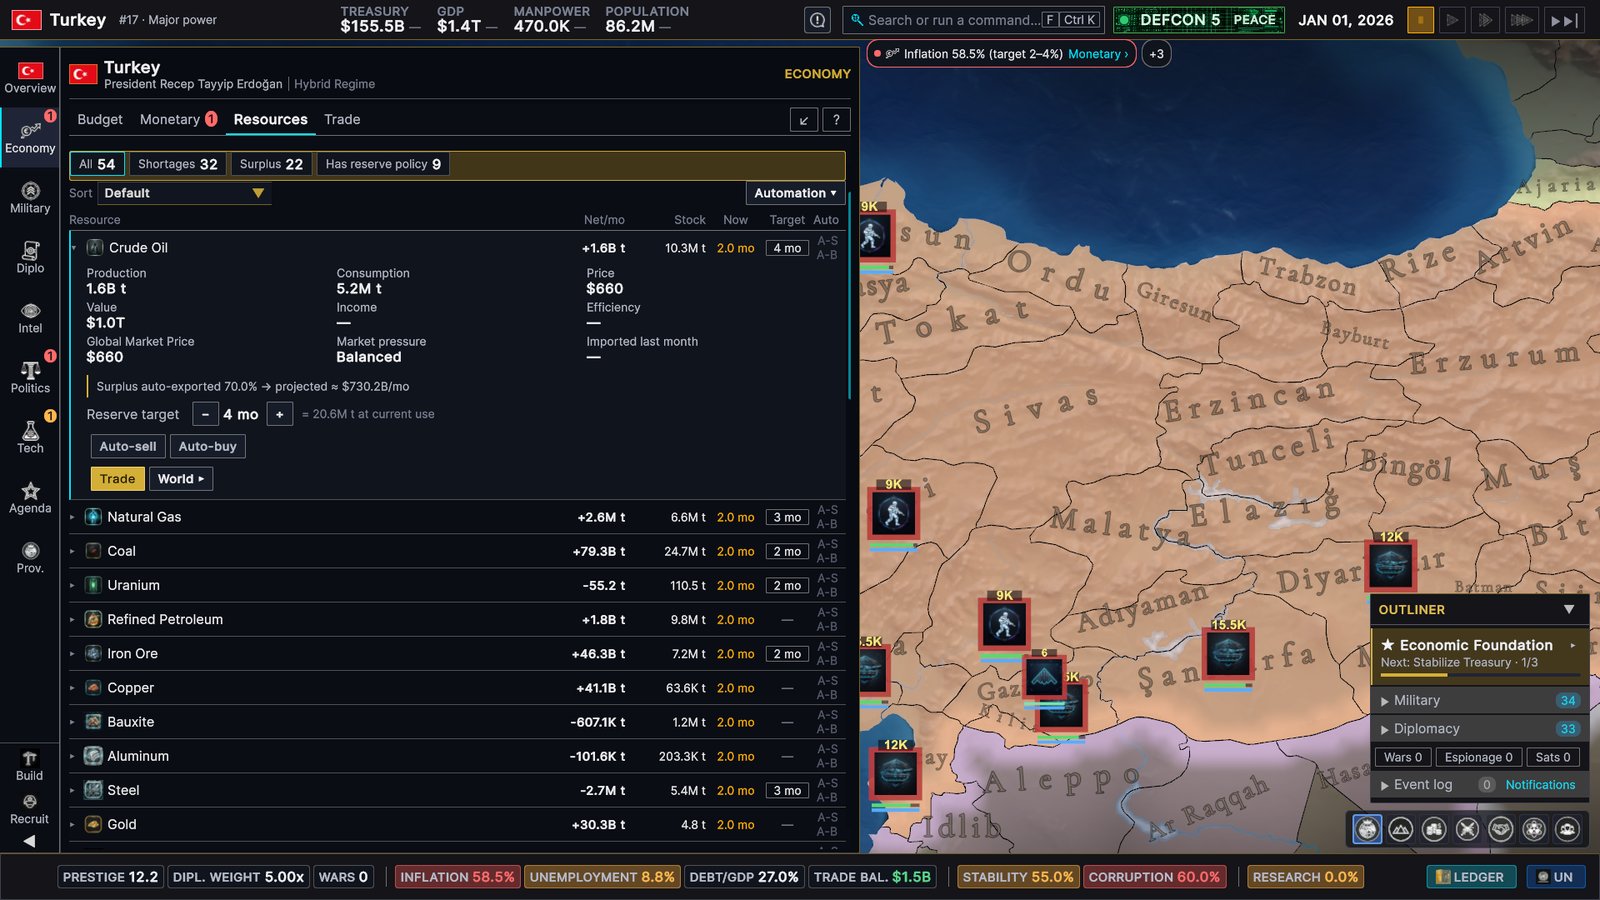Open the Intel sidebar panel
Viewport: 1600px width, 900px height.
coord(30,318)
